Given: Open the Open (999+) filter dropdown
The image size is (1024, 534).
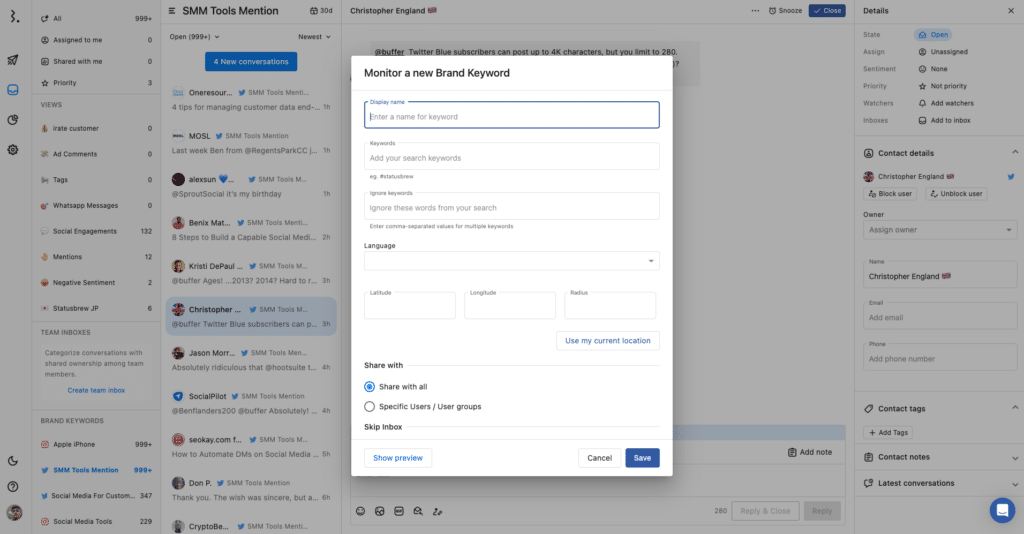Looking at the screenshot, I should 195,37.
